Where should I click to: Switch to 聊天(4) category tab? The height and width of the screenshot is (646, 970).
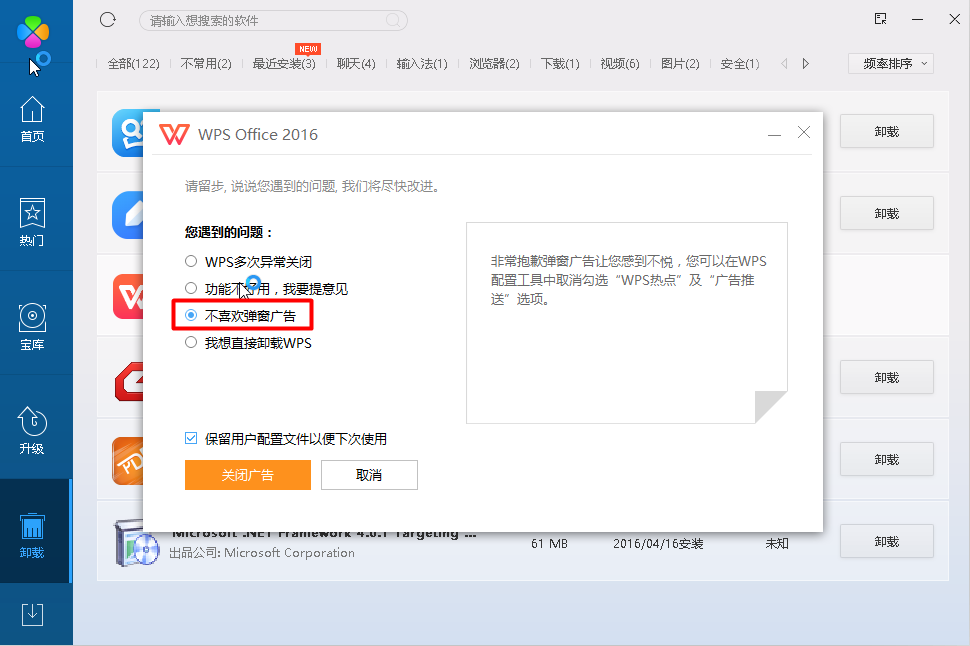[356, 64]
